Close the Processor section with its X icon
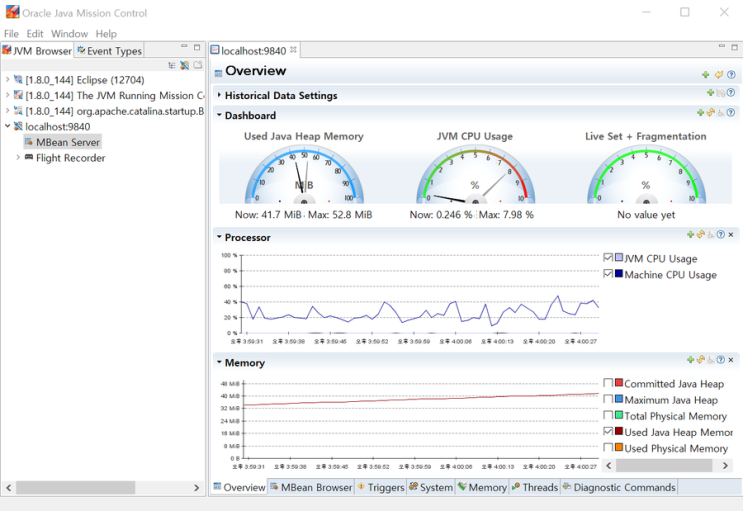The image size is (743, 511). pos(731,235)
